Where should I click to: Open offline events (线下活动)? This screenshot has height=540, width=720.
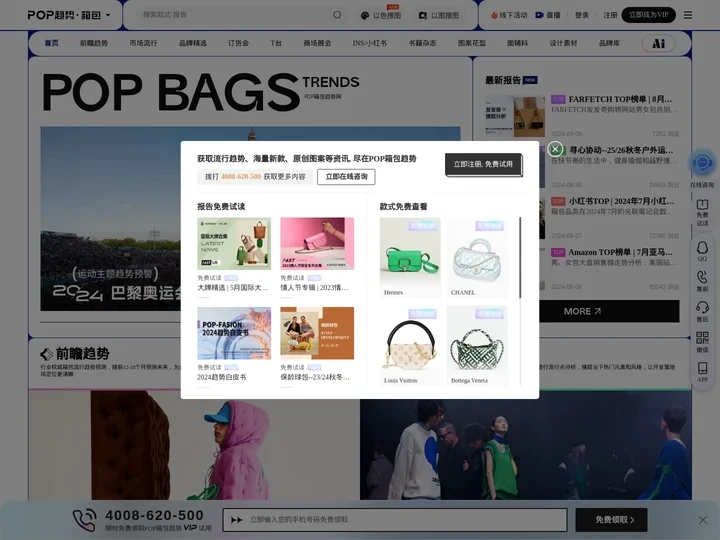coord(509,15)
